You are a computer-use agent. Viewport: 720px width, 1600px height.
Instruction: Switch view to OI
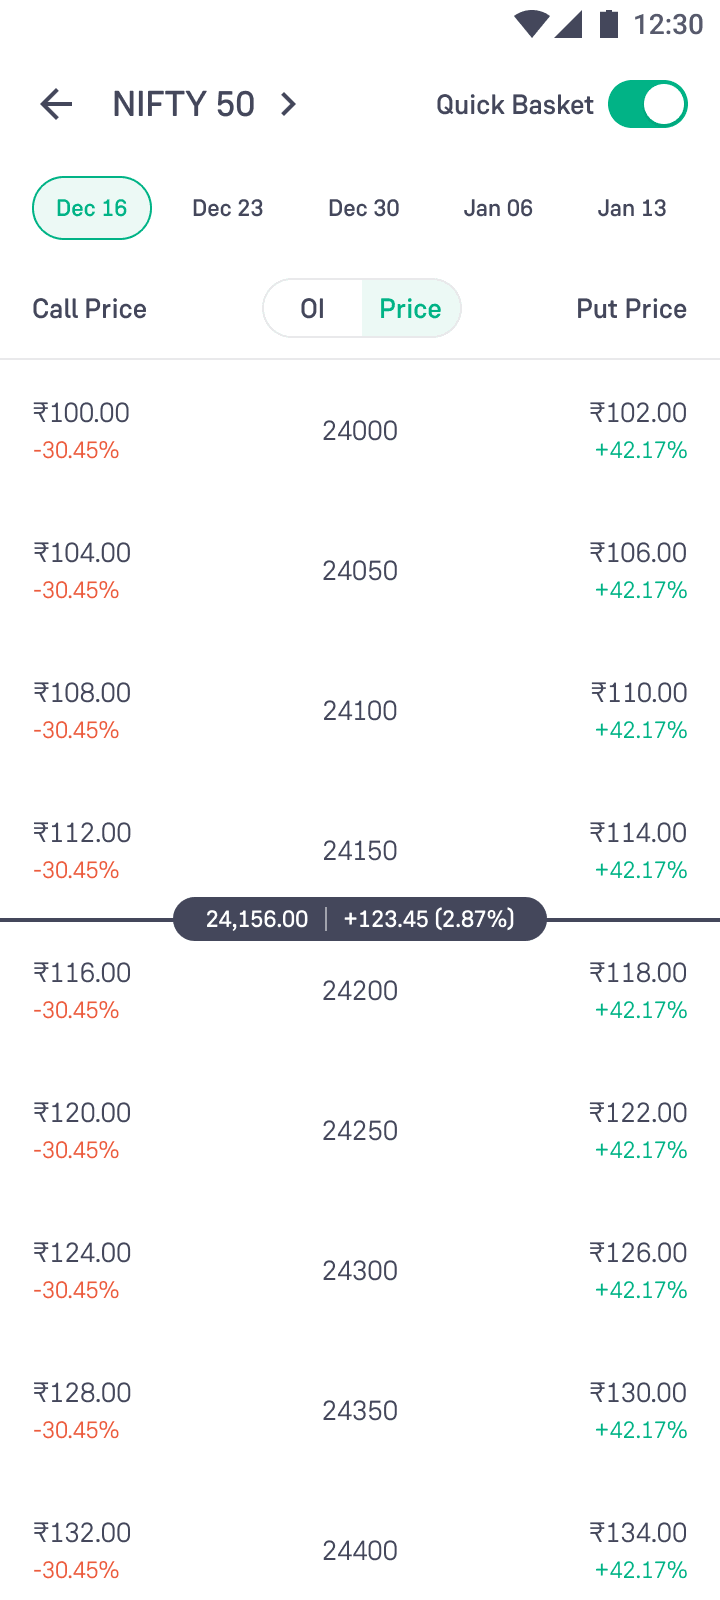[x=313, y=308]
